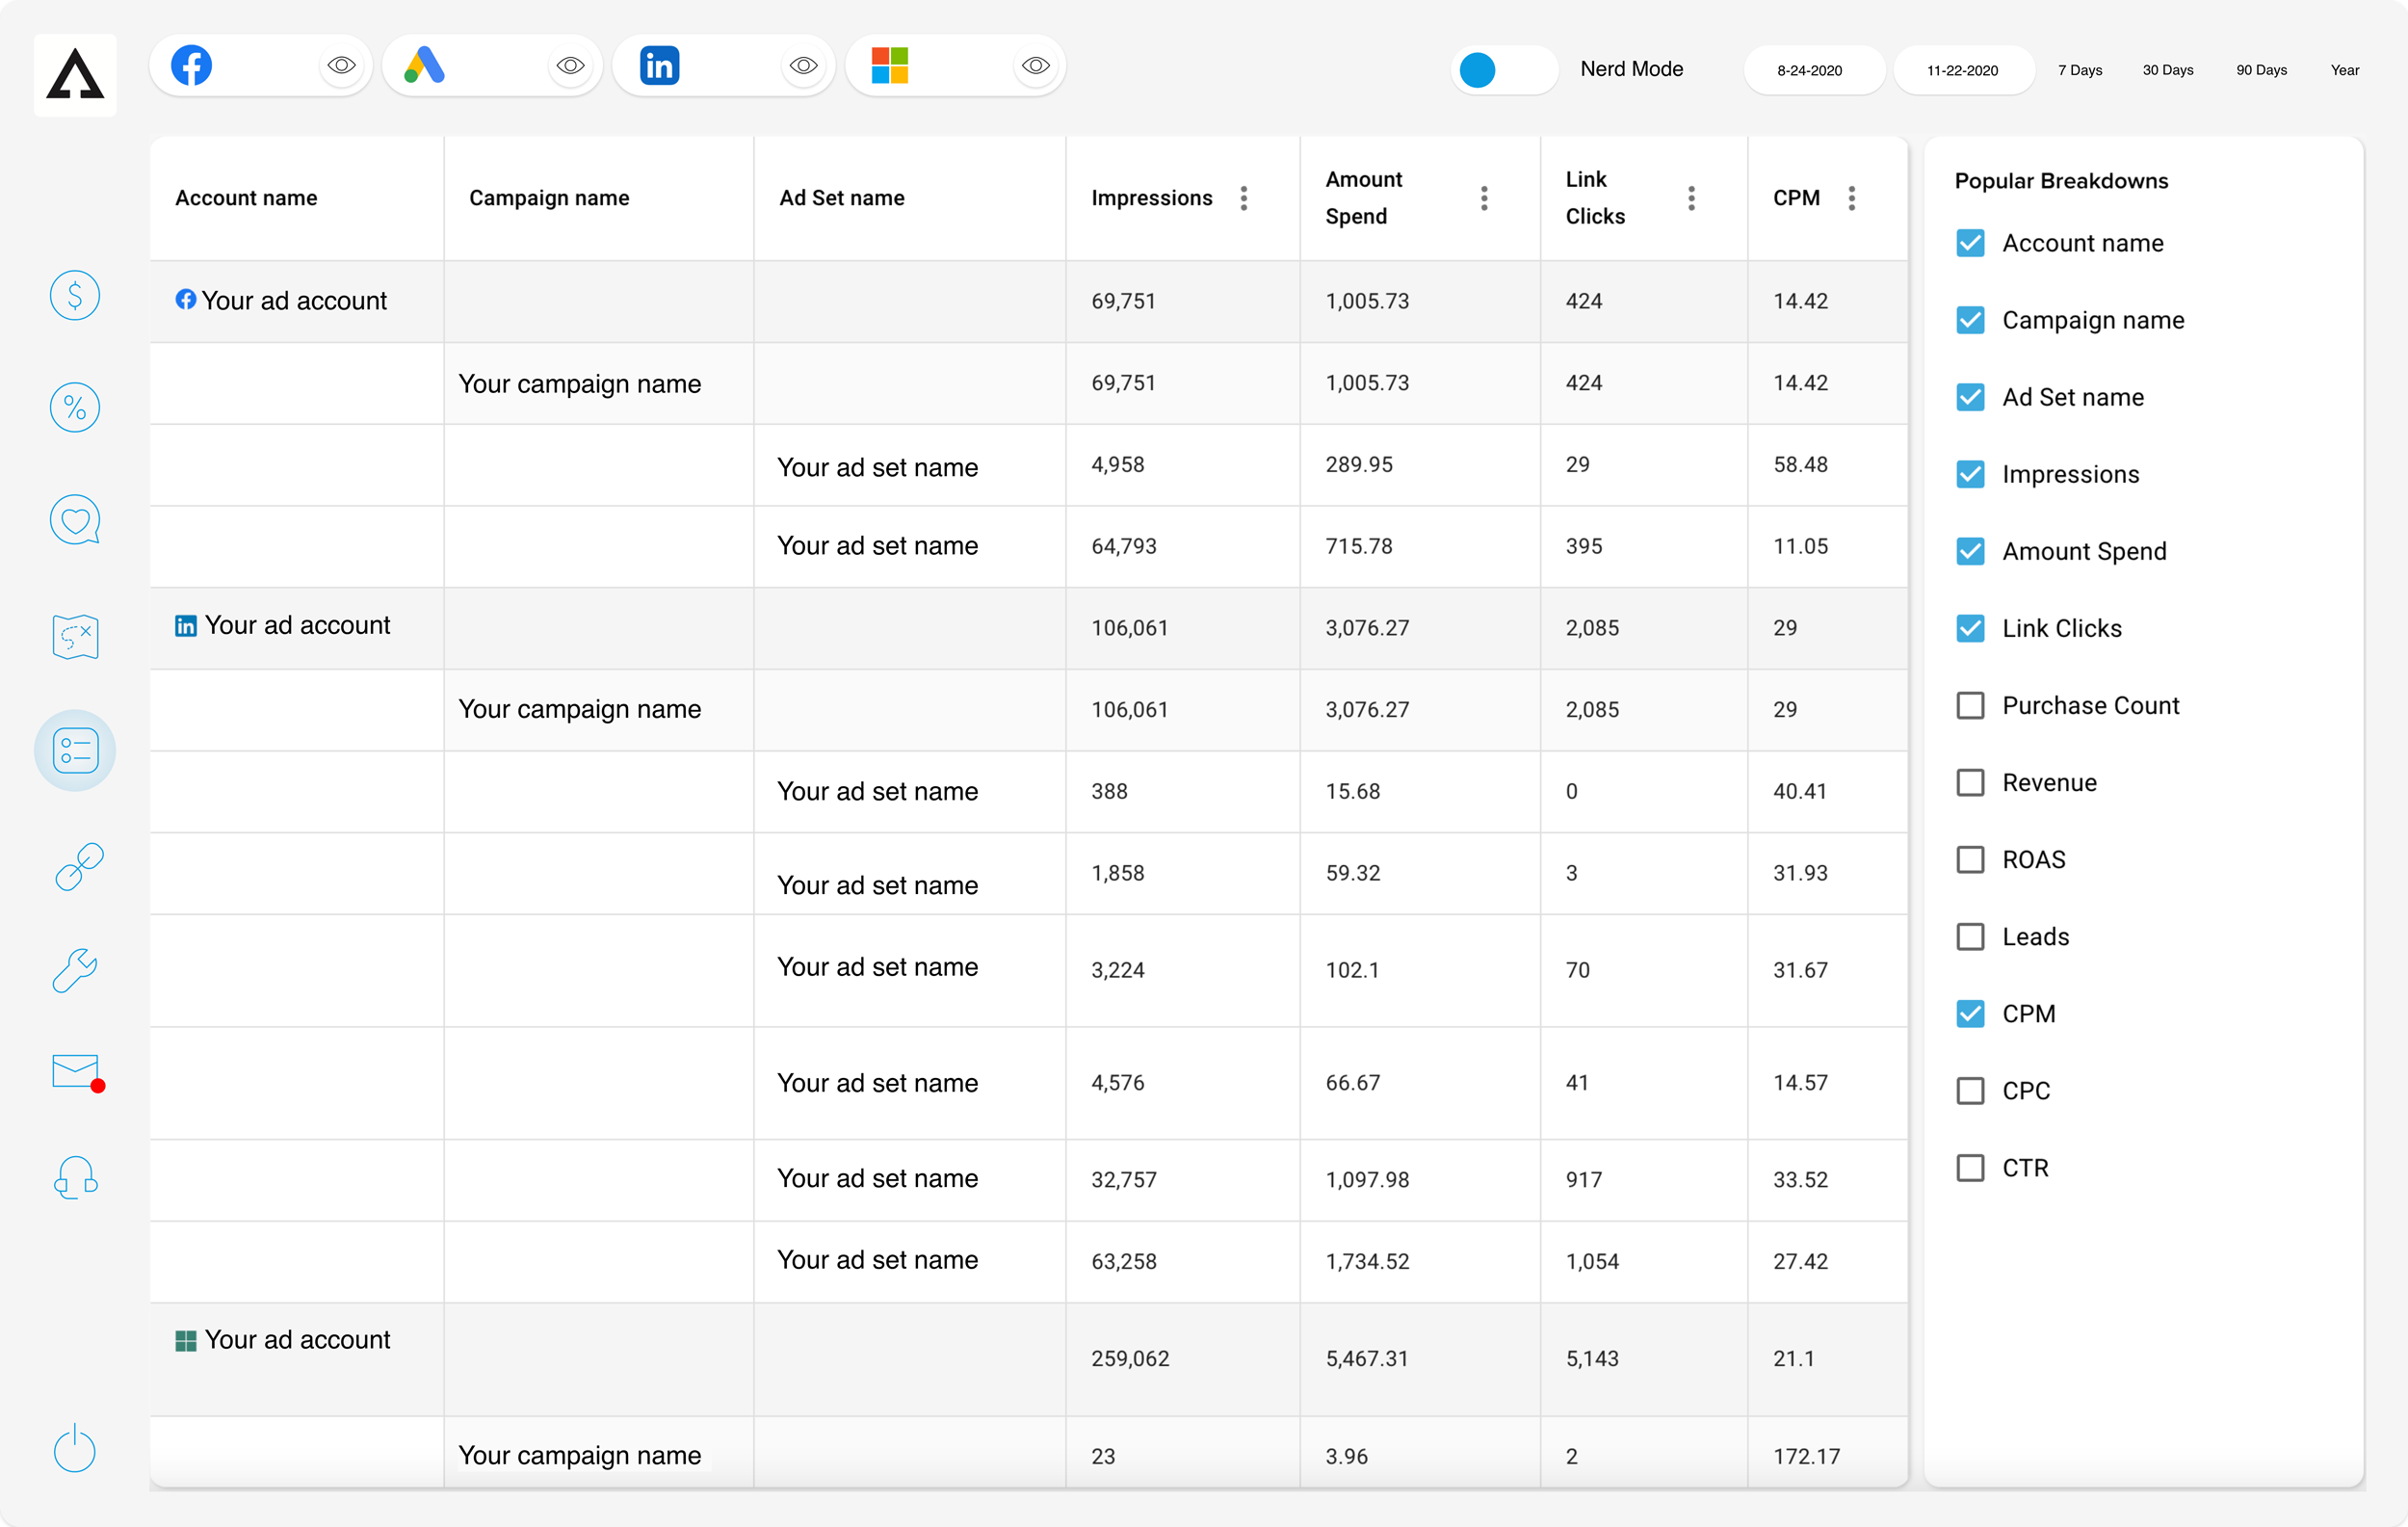Open the dollar sign sidebar icon
The height and width of the screenshot is (1527, 2408).
click(x=75, y=296)
